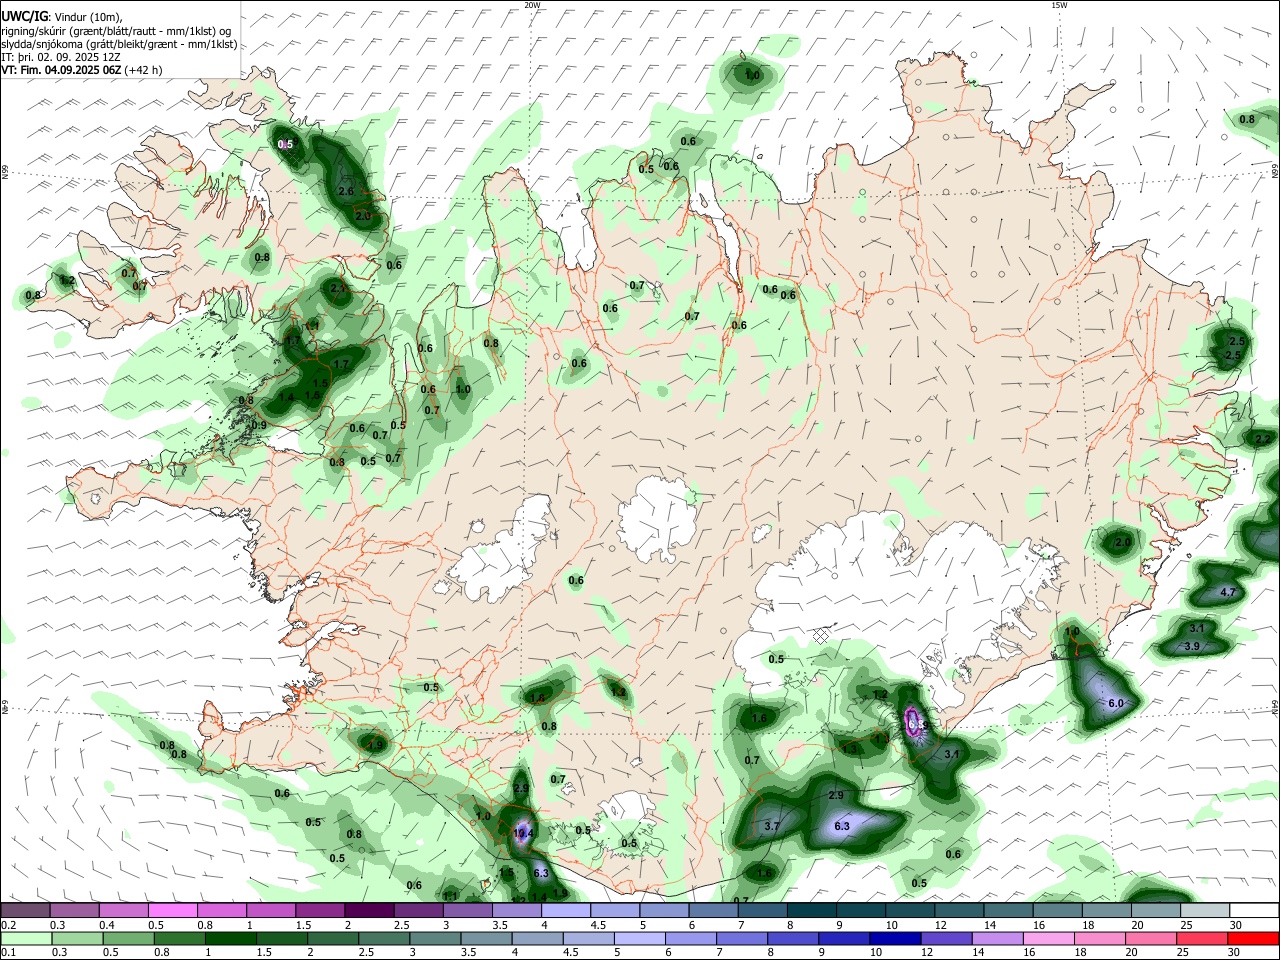Click the IT initial time line
The image size is (1280, 960).
(60, 57)
